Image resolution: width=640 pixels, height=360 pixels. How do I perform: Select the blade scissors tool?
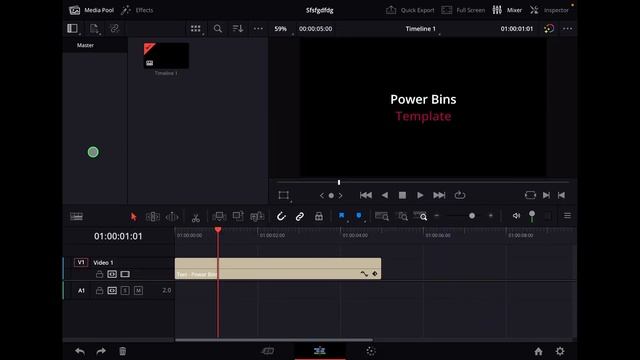point(196,217)
